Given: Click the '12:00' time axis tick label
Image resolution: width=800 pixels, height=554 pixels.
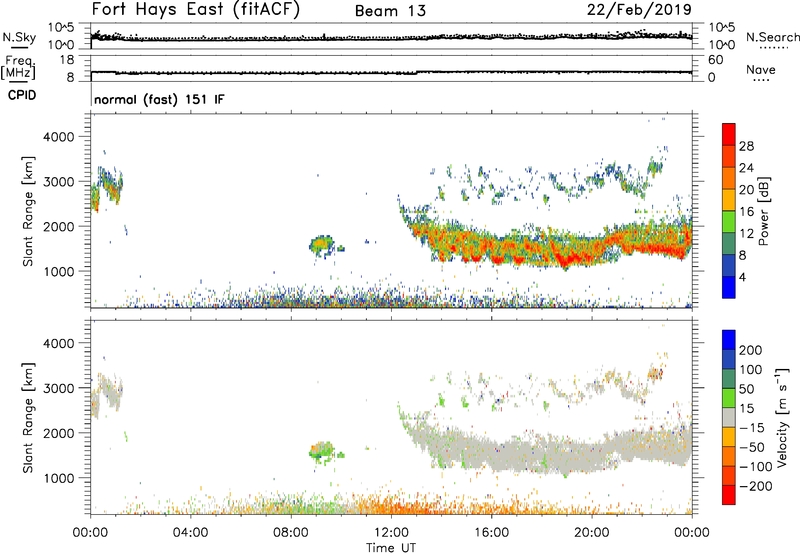Looking at the screenshot, I should coord(391,533).
